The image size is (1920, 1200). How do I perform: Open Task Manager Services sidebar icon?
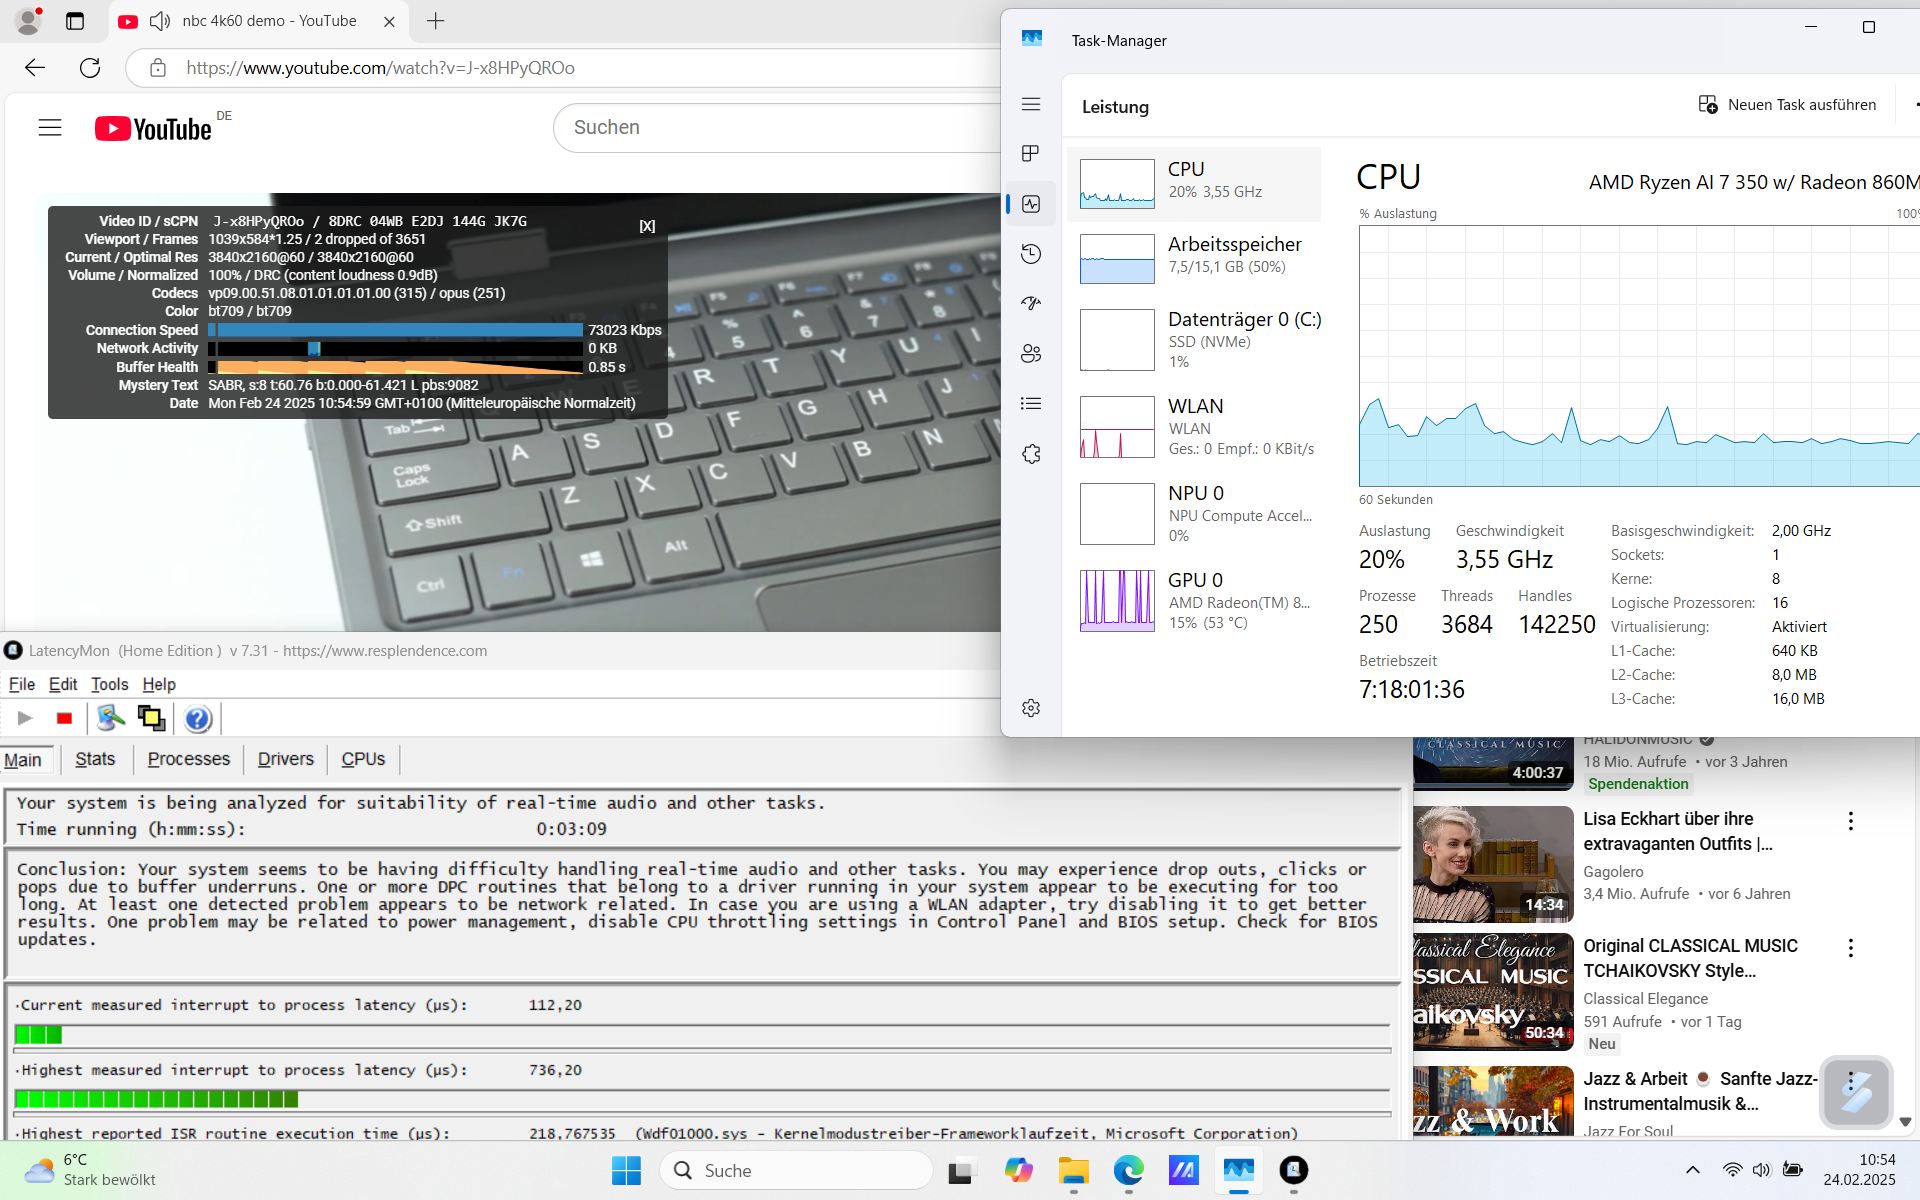(1031, 454)
